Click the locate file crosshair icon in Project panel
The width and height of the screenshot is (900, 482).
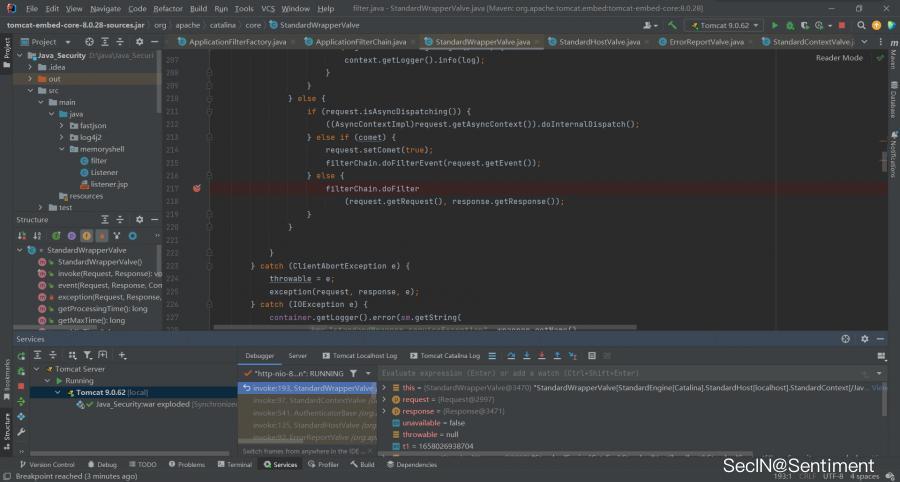[x=89, y=42]
